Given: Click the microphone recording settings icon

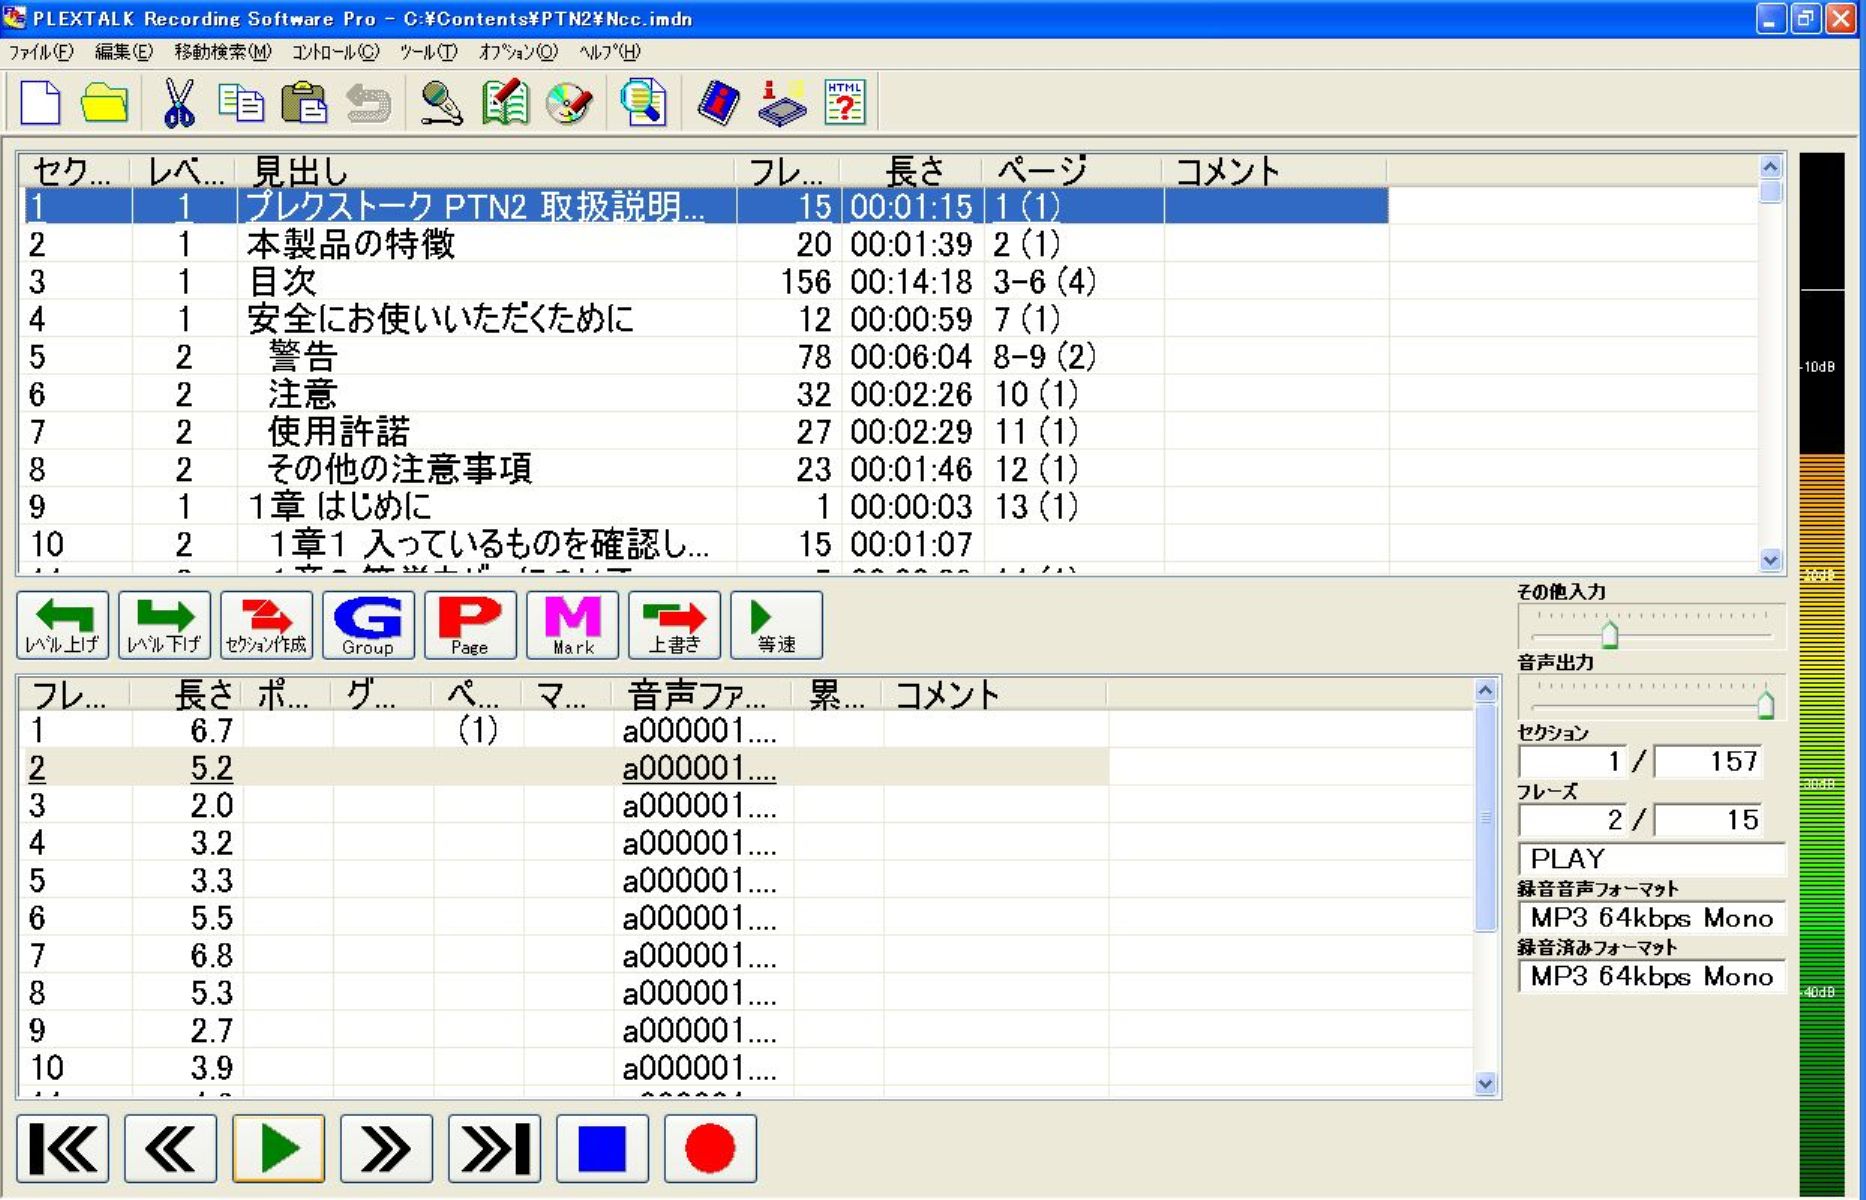Looking at the screenshot, I should 441,103.
